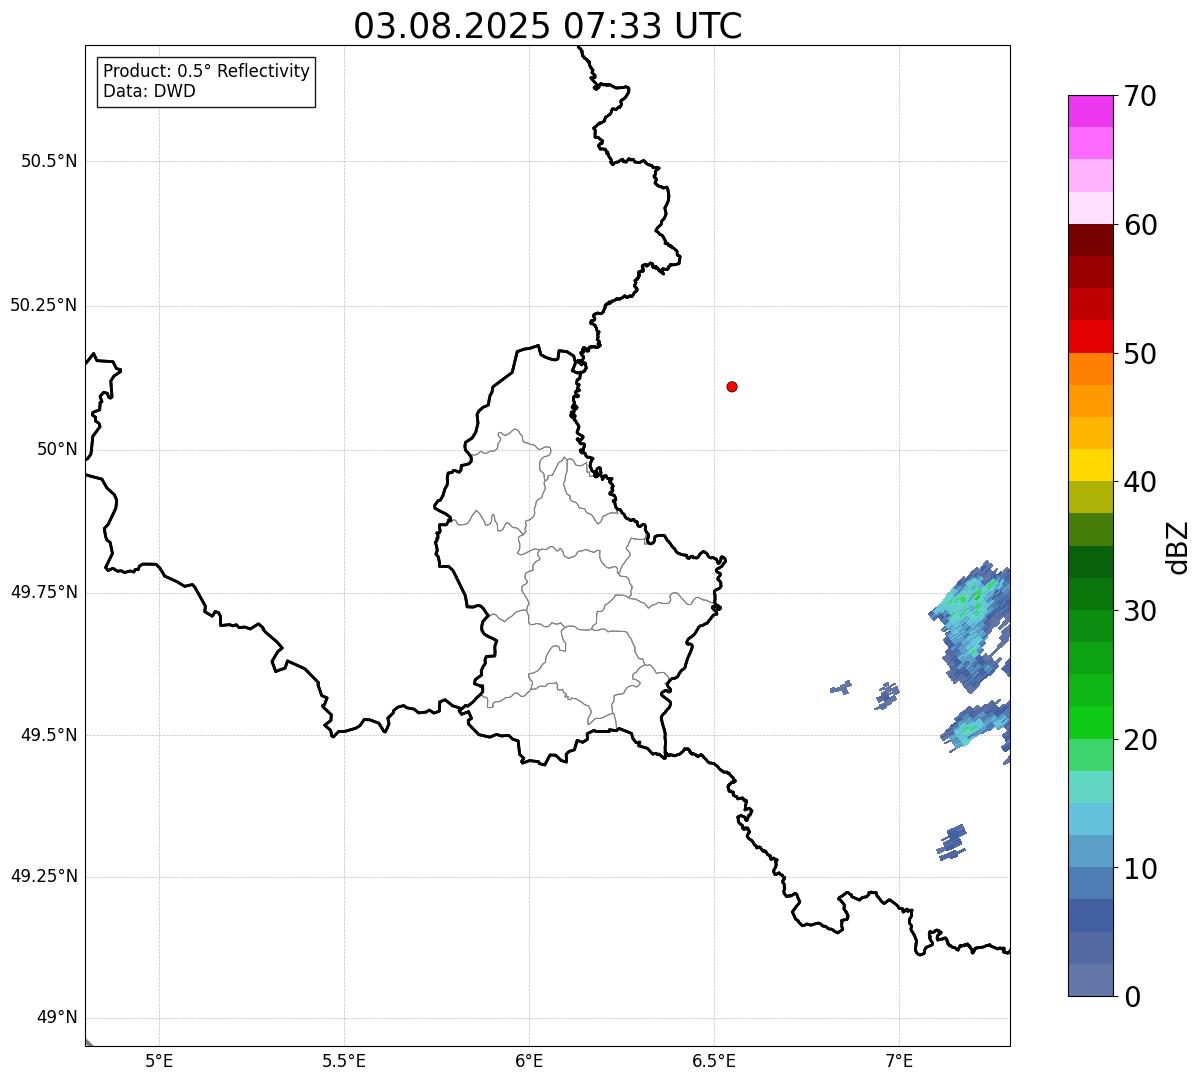Screen dimensions: 1202x1081
Task: Click the 6.5°E longitude label
Action: [714, 1060]
